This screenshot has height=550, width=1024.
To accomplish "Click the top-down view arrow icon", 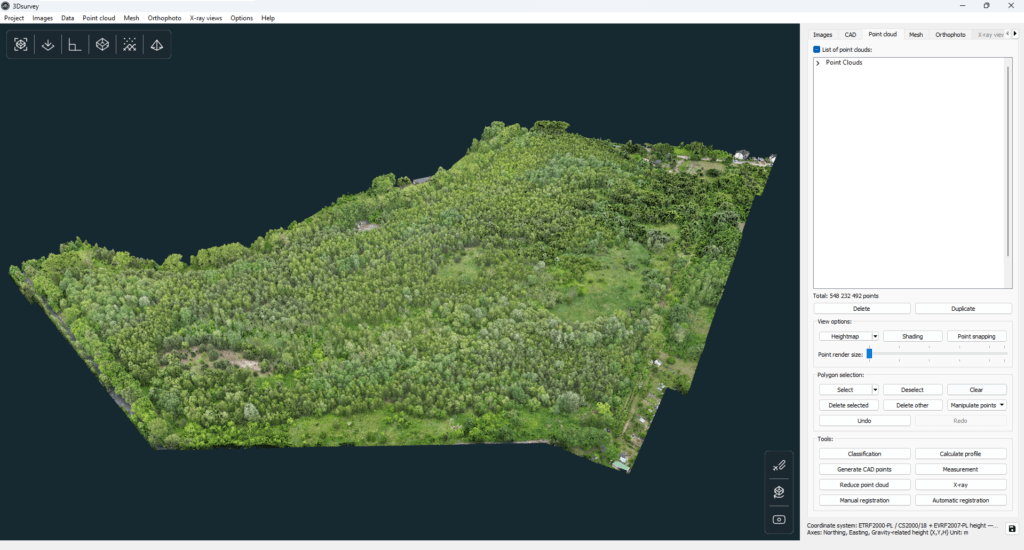I will (48, 44).
